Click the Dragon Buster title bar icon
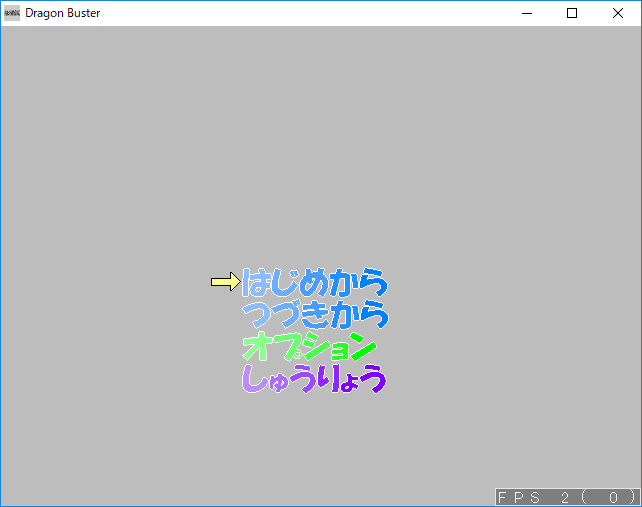The height and width of the screenshot is (507, 642). pyautogui.click(x=12, y=13)
